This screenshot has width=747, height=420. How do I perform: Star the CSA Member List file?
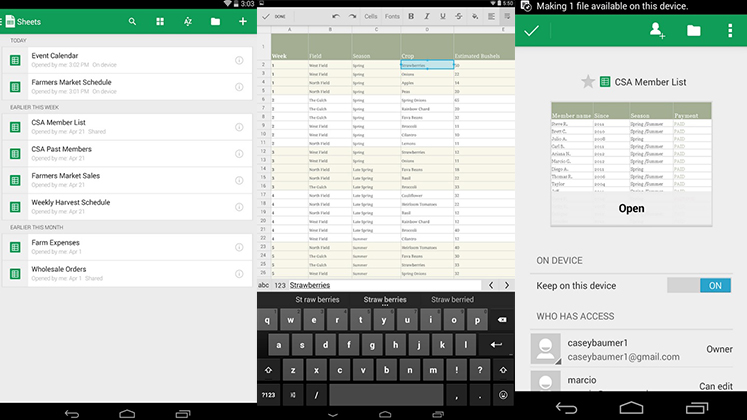[x=588, y=82]
